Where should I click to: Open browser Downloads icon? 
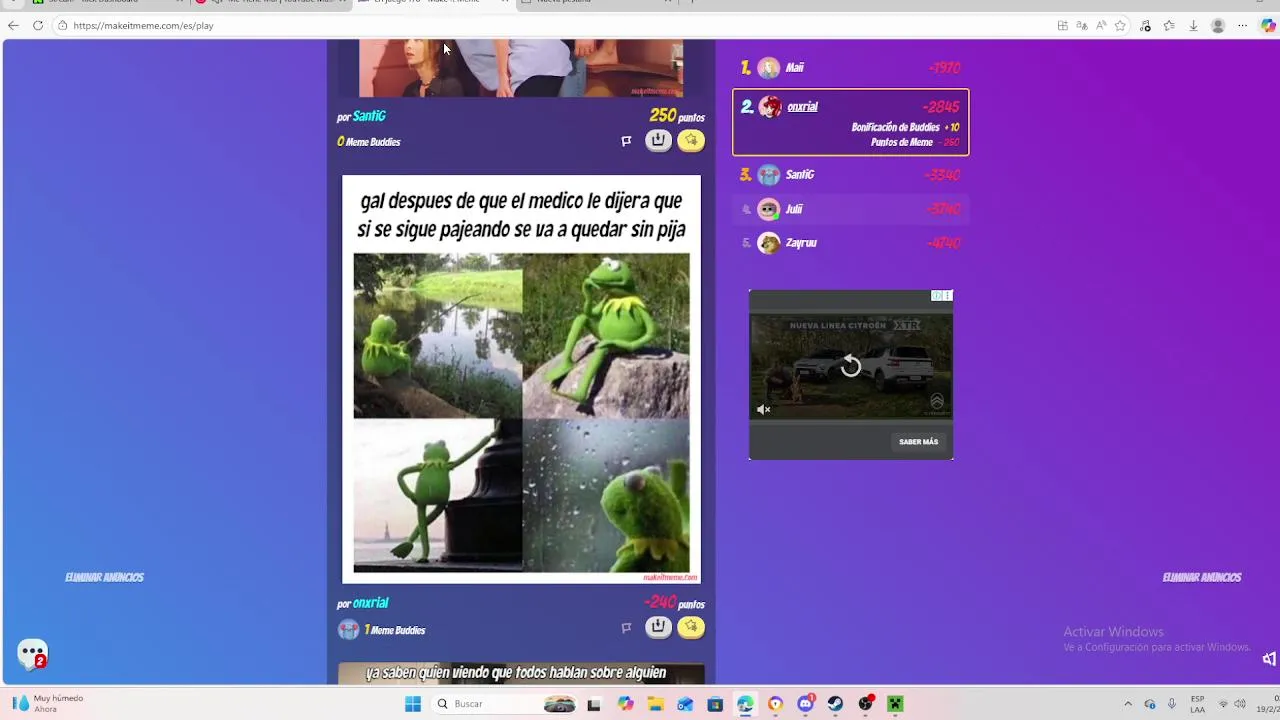pos(1193,26)
